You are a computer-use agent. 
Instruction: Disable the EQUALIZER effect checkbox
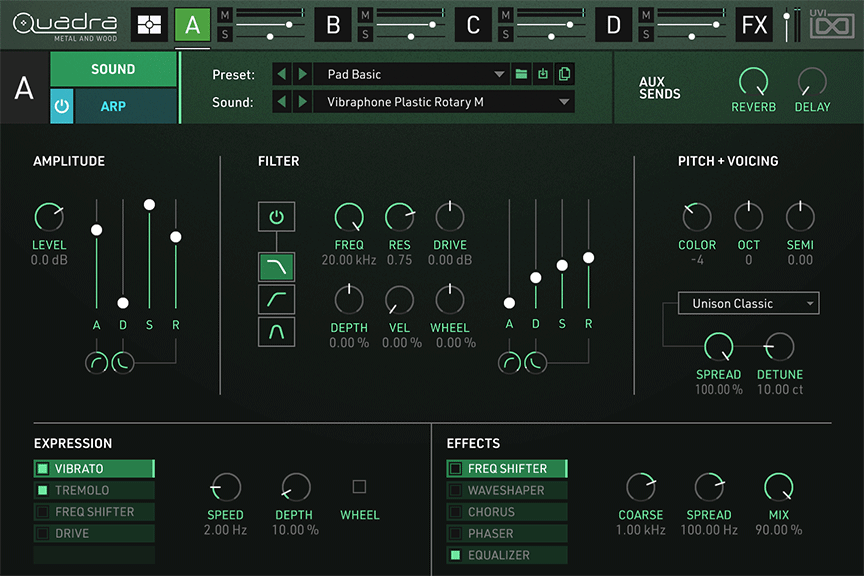[x=455, y=555]
